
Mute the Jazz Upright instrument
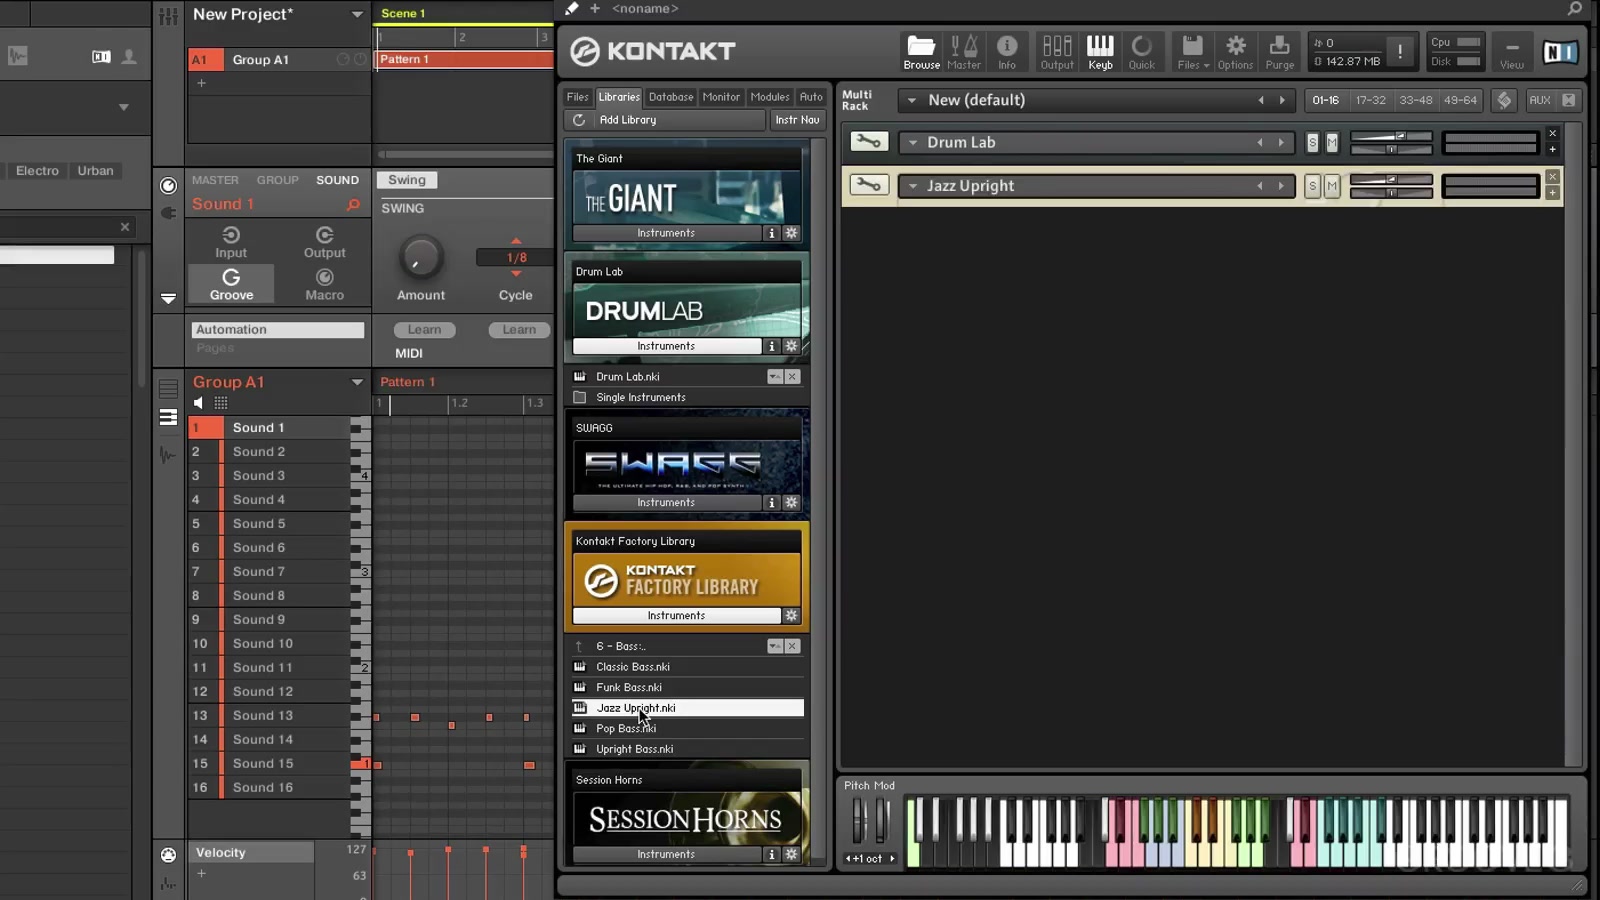tap(1331, 186)
